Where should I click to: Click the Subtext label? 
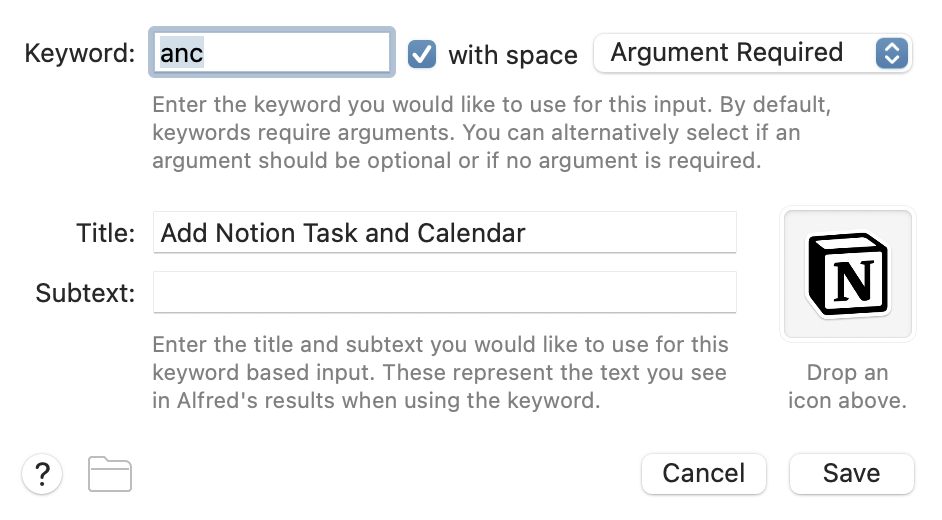pyautogui.click(x=85, y=293)
